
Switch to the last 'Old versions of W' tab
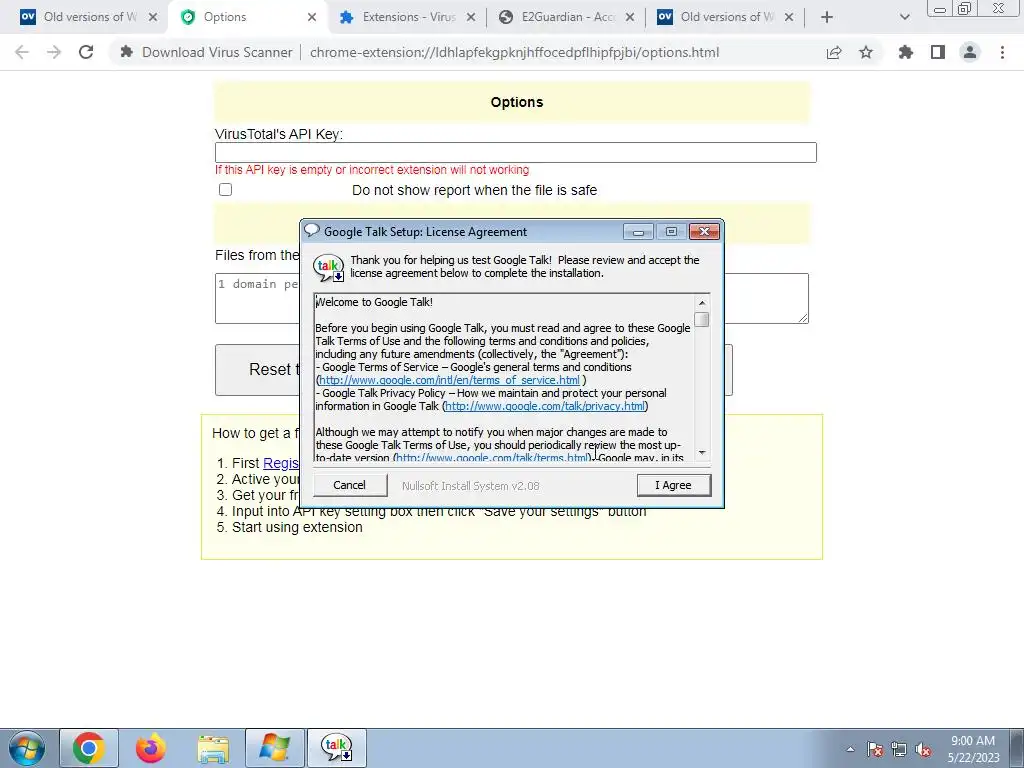pos(726,17)
